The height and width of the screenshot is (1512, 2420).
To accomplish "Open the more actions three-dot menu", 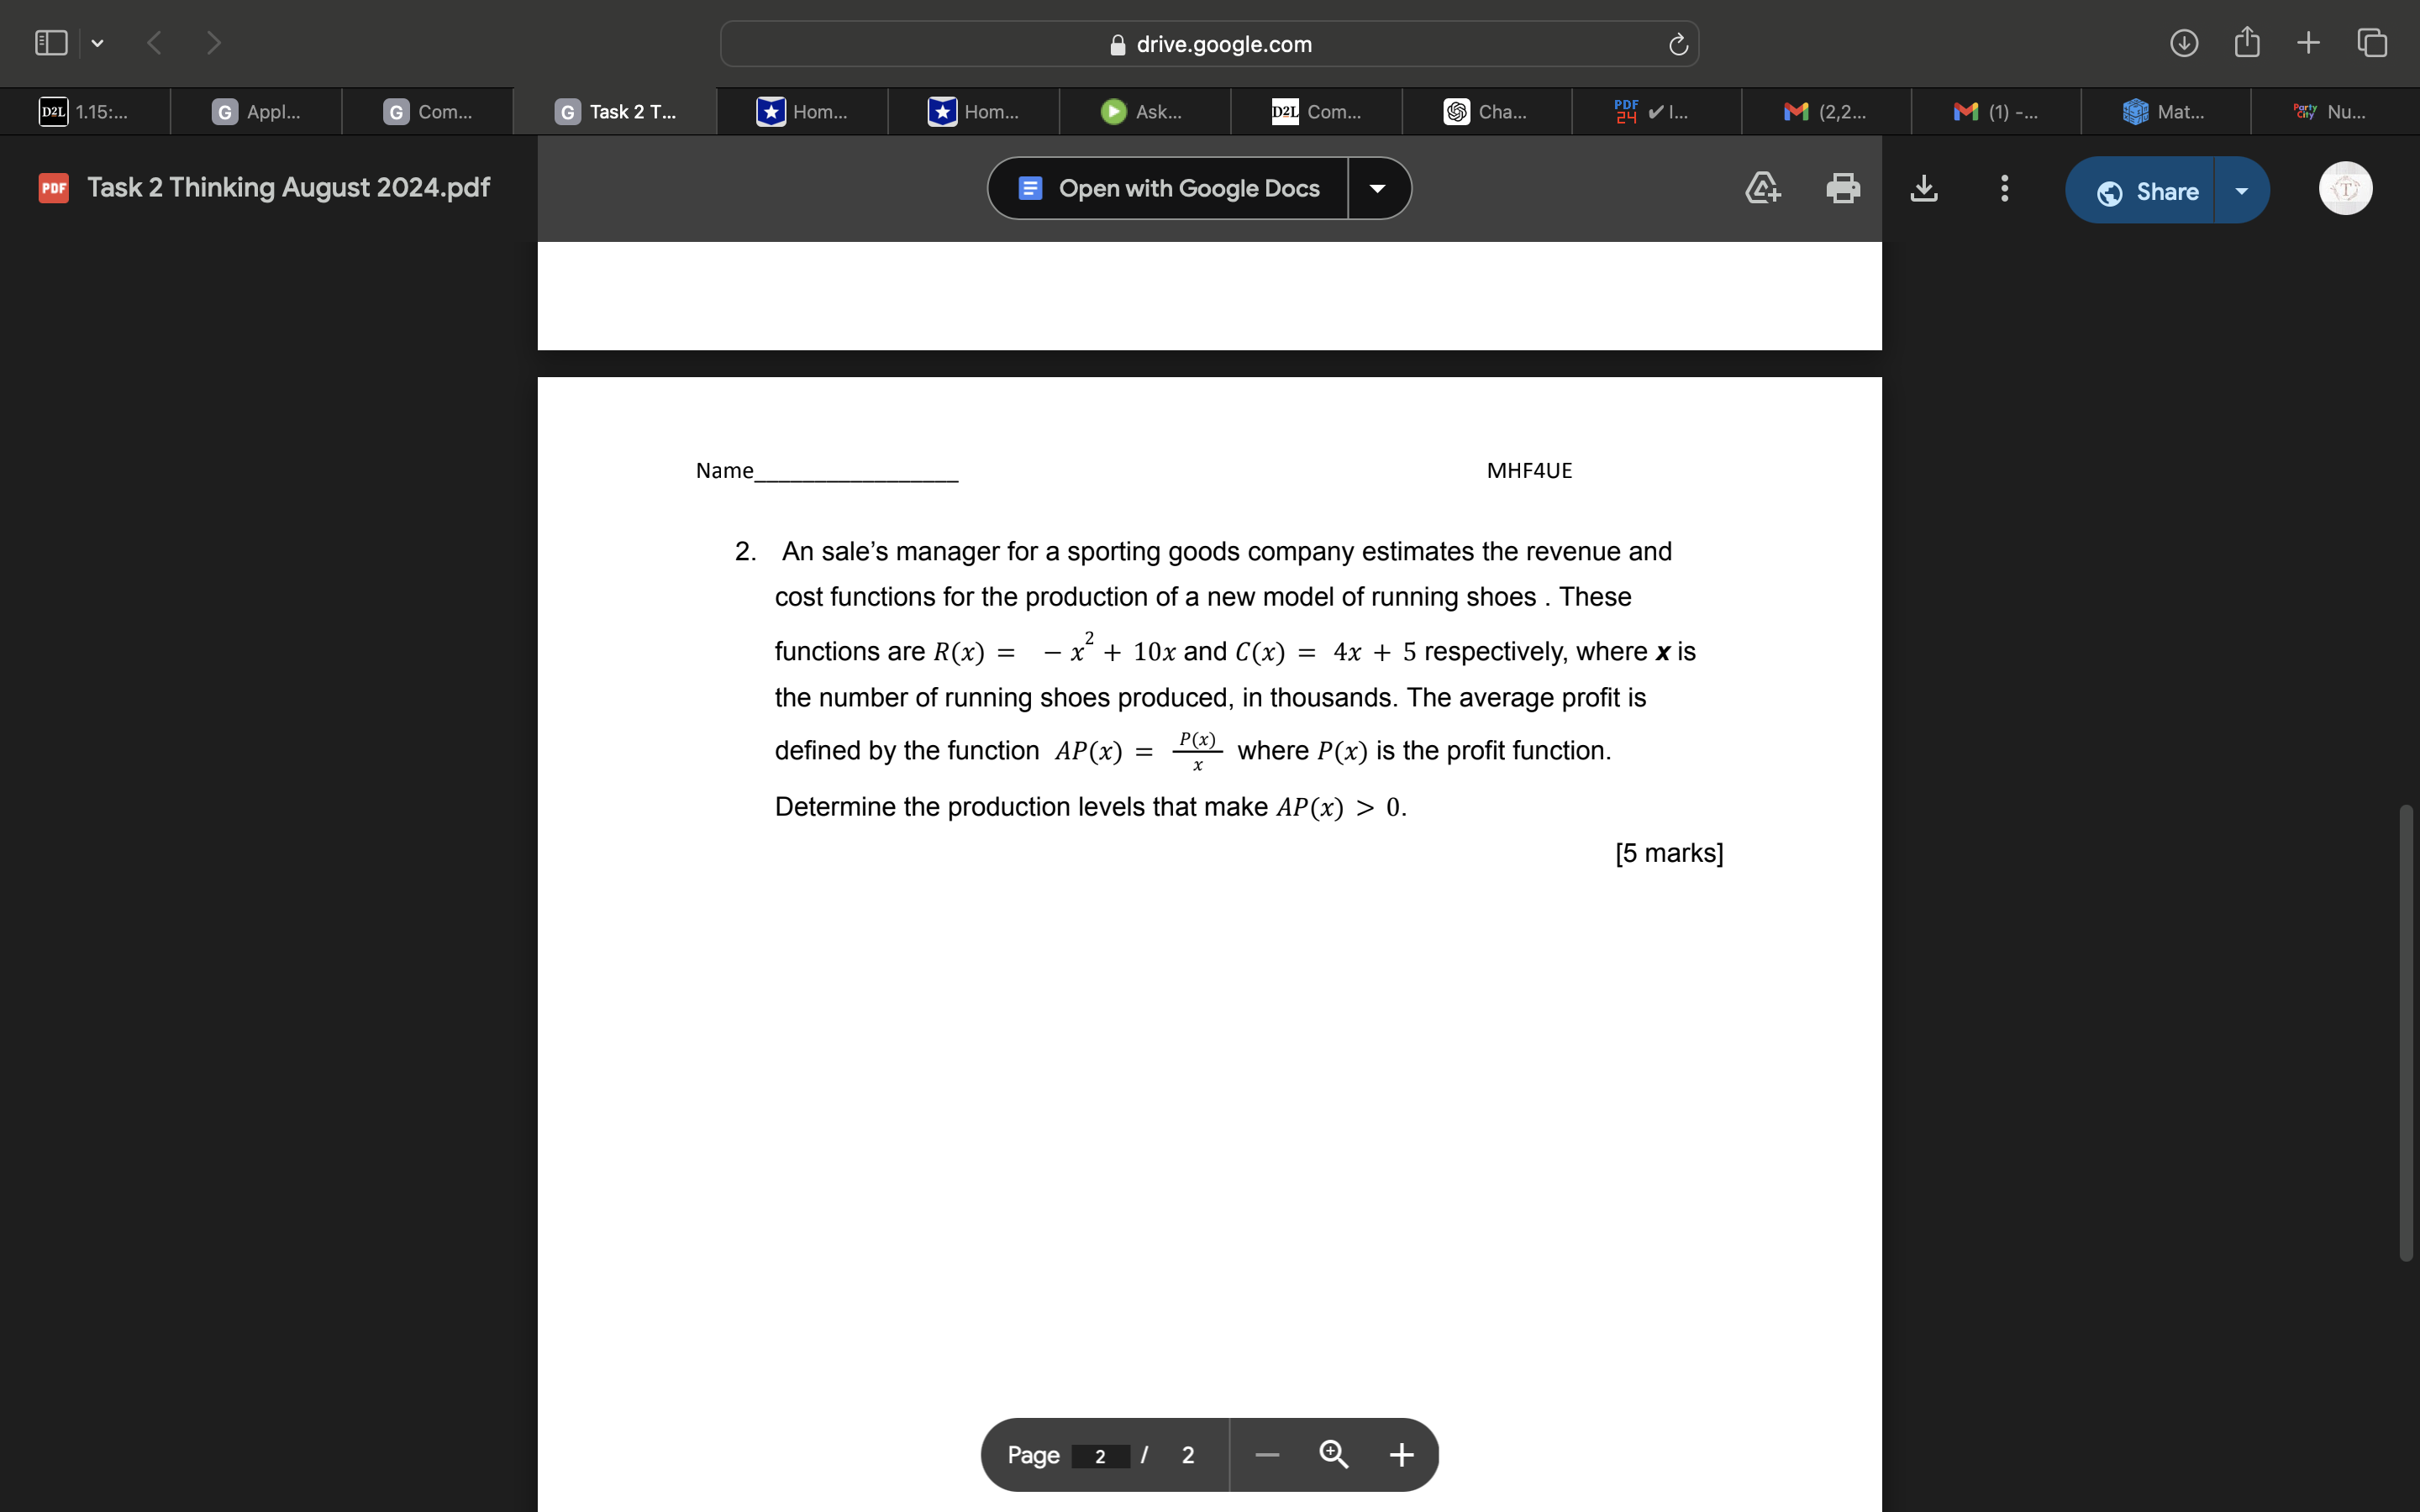I will pos(2004,188).
